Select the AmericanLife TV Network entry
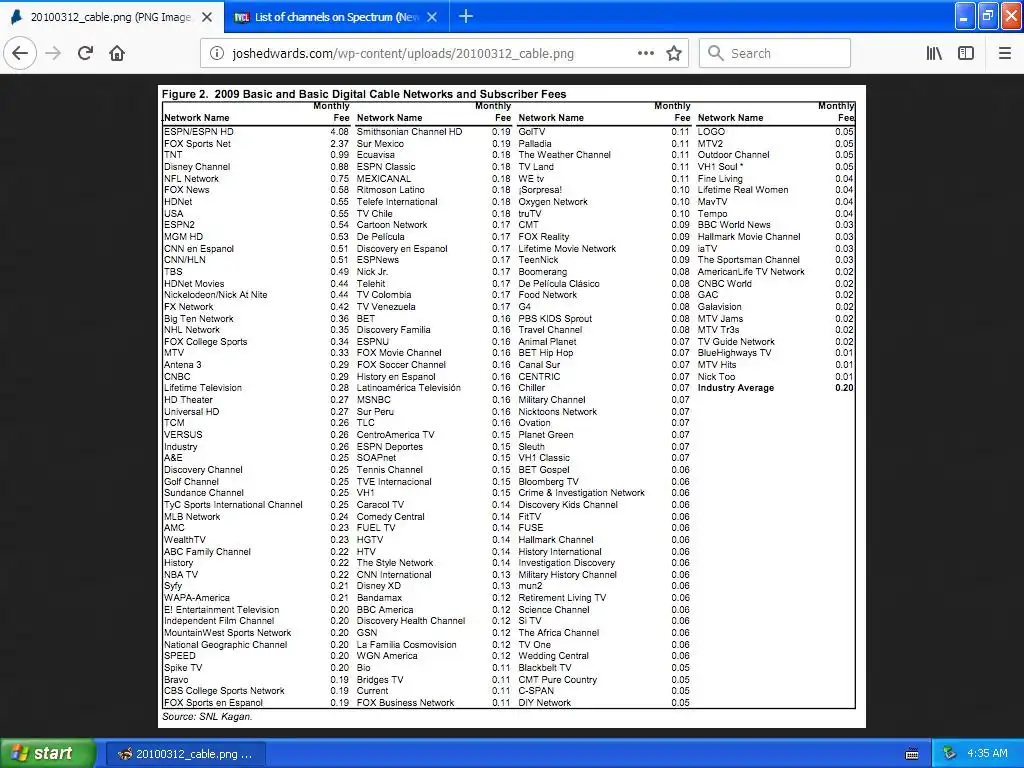The image size is (1024, 768). pyautogui.click(x=751, y=272)
